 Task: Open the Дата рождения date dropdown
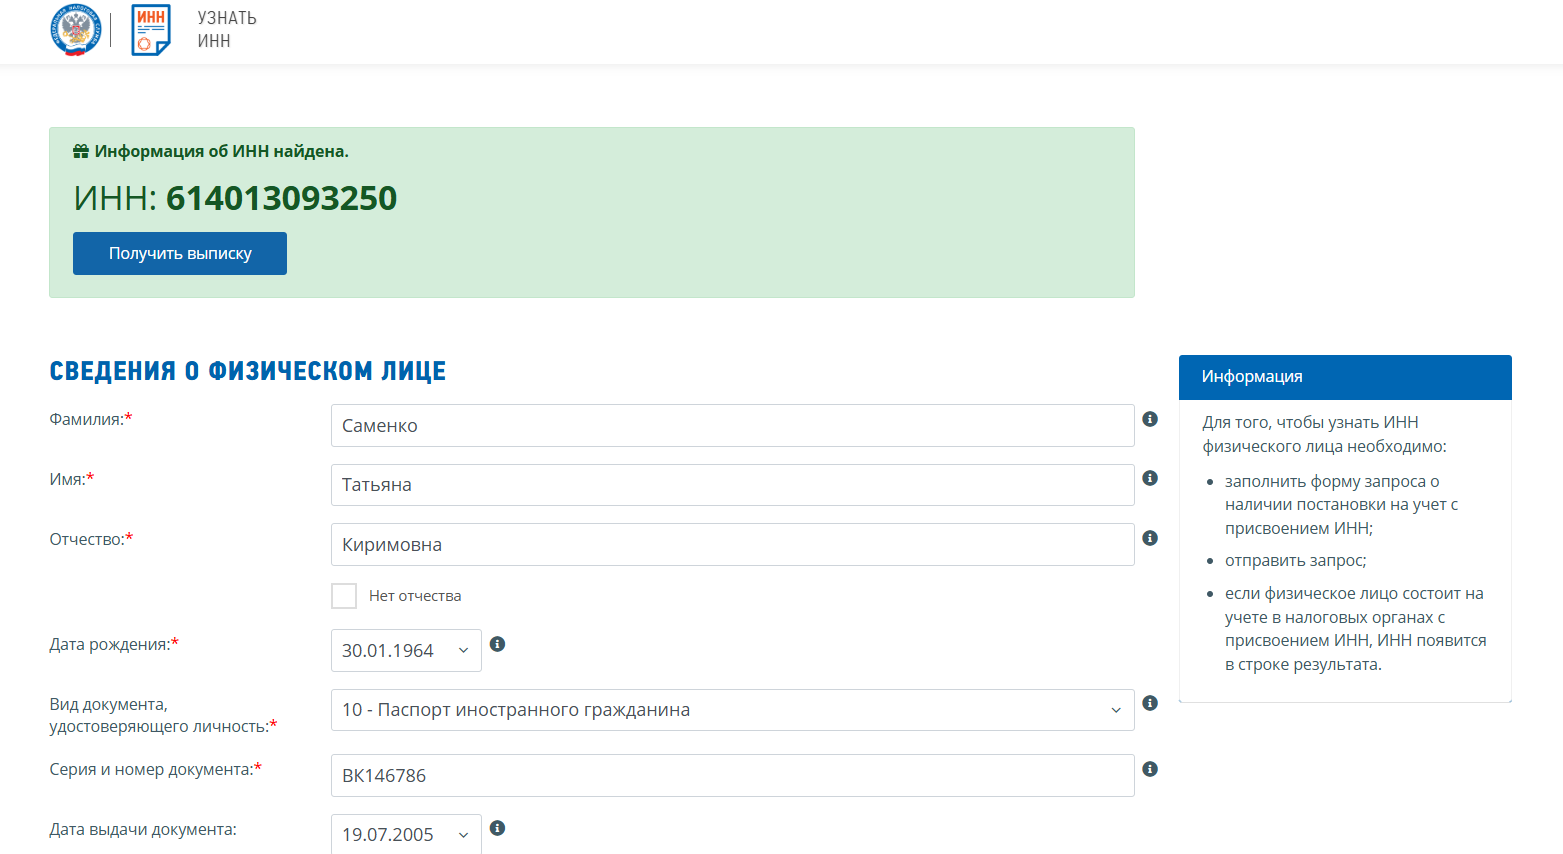click(406, 650)
